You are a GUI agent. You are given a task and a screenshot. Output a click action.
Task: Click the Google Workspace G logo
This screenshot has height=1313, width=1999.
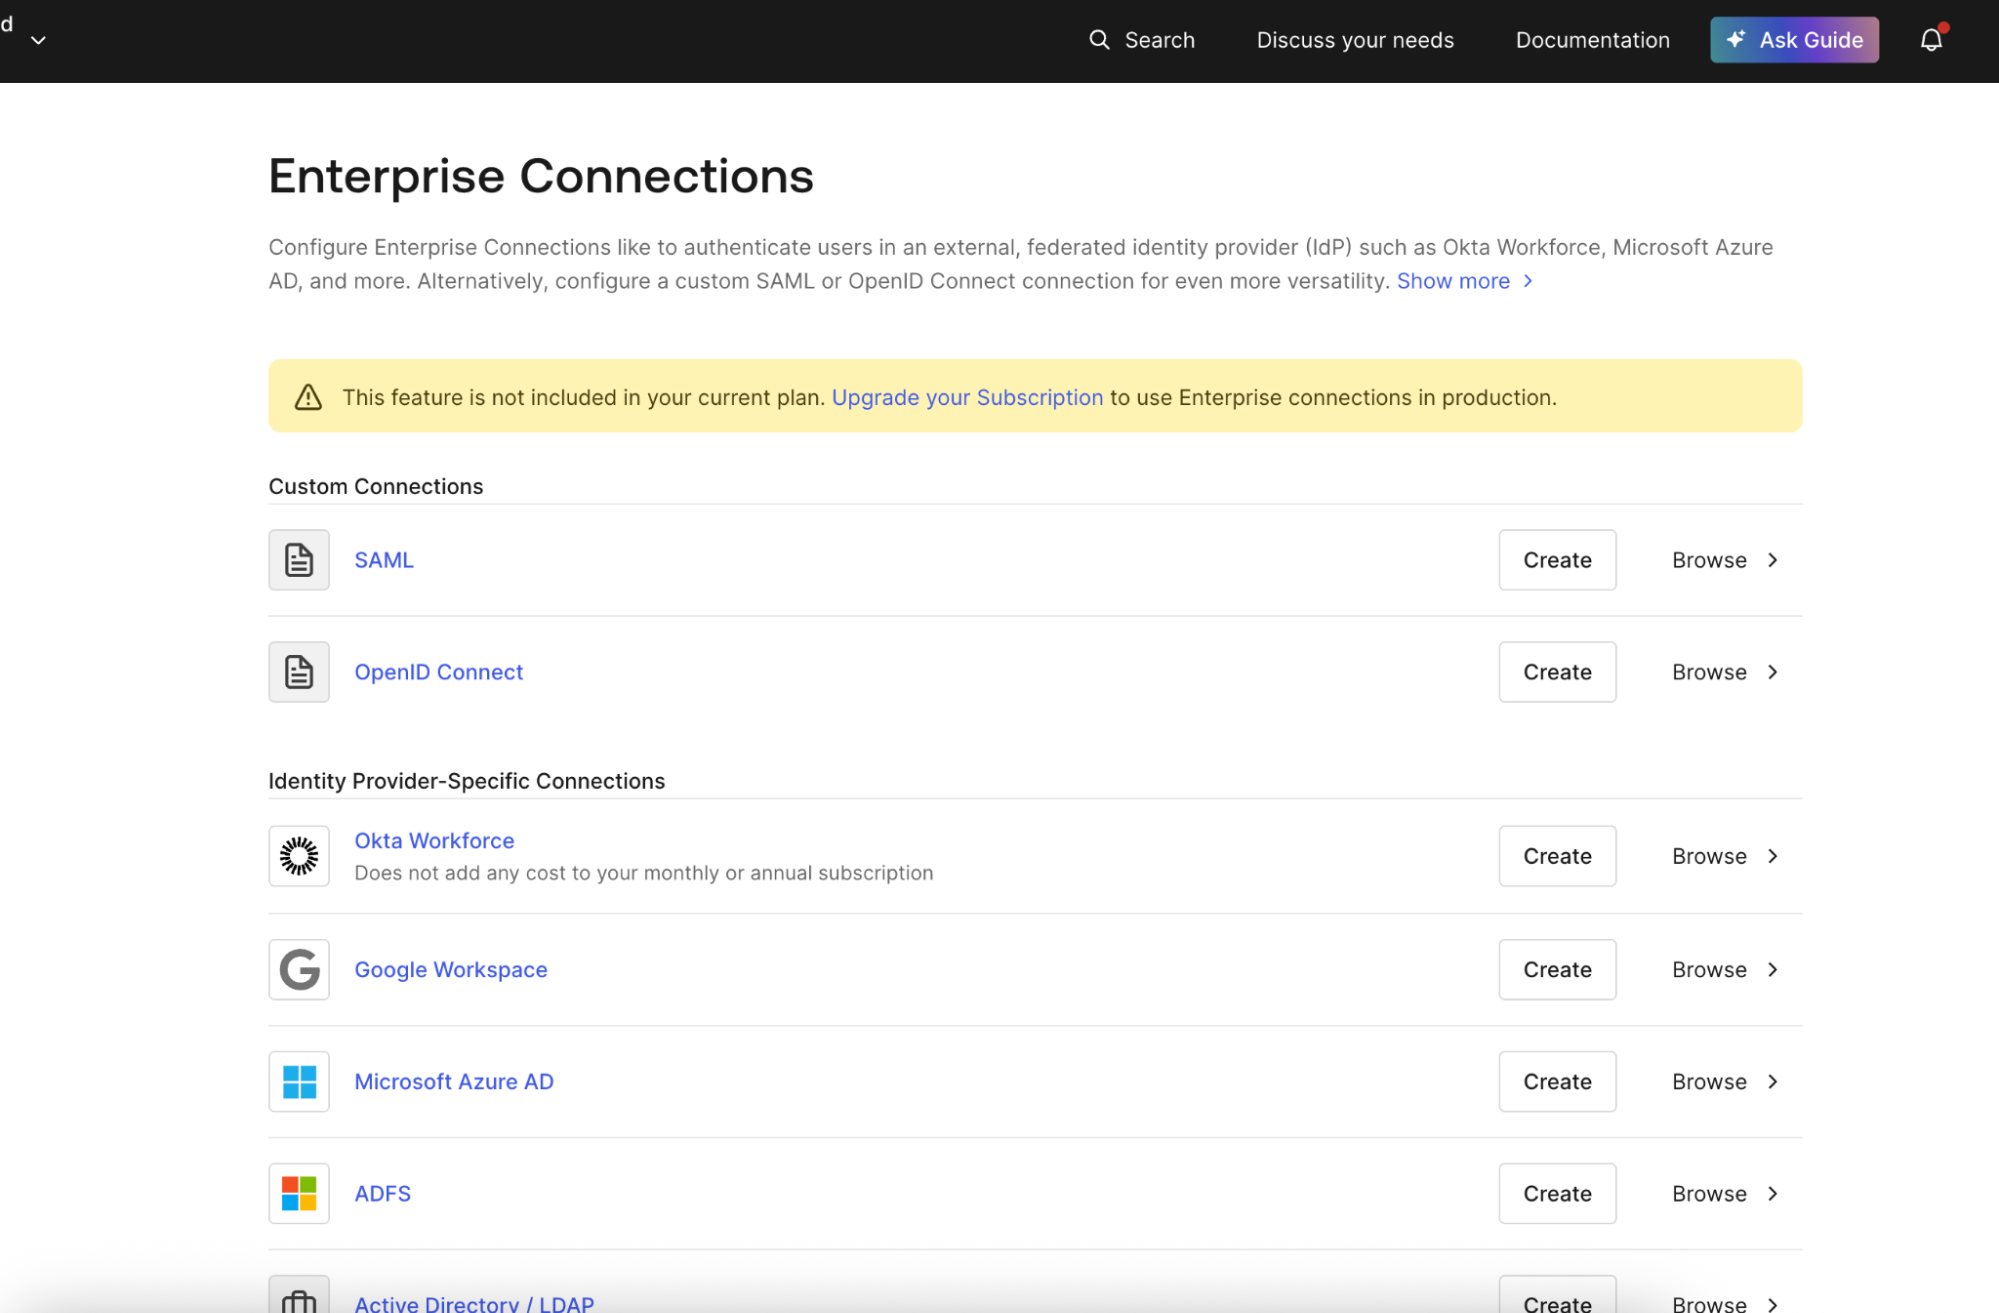click(x=299, y=969)
